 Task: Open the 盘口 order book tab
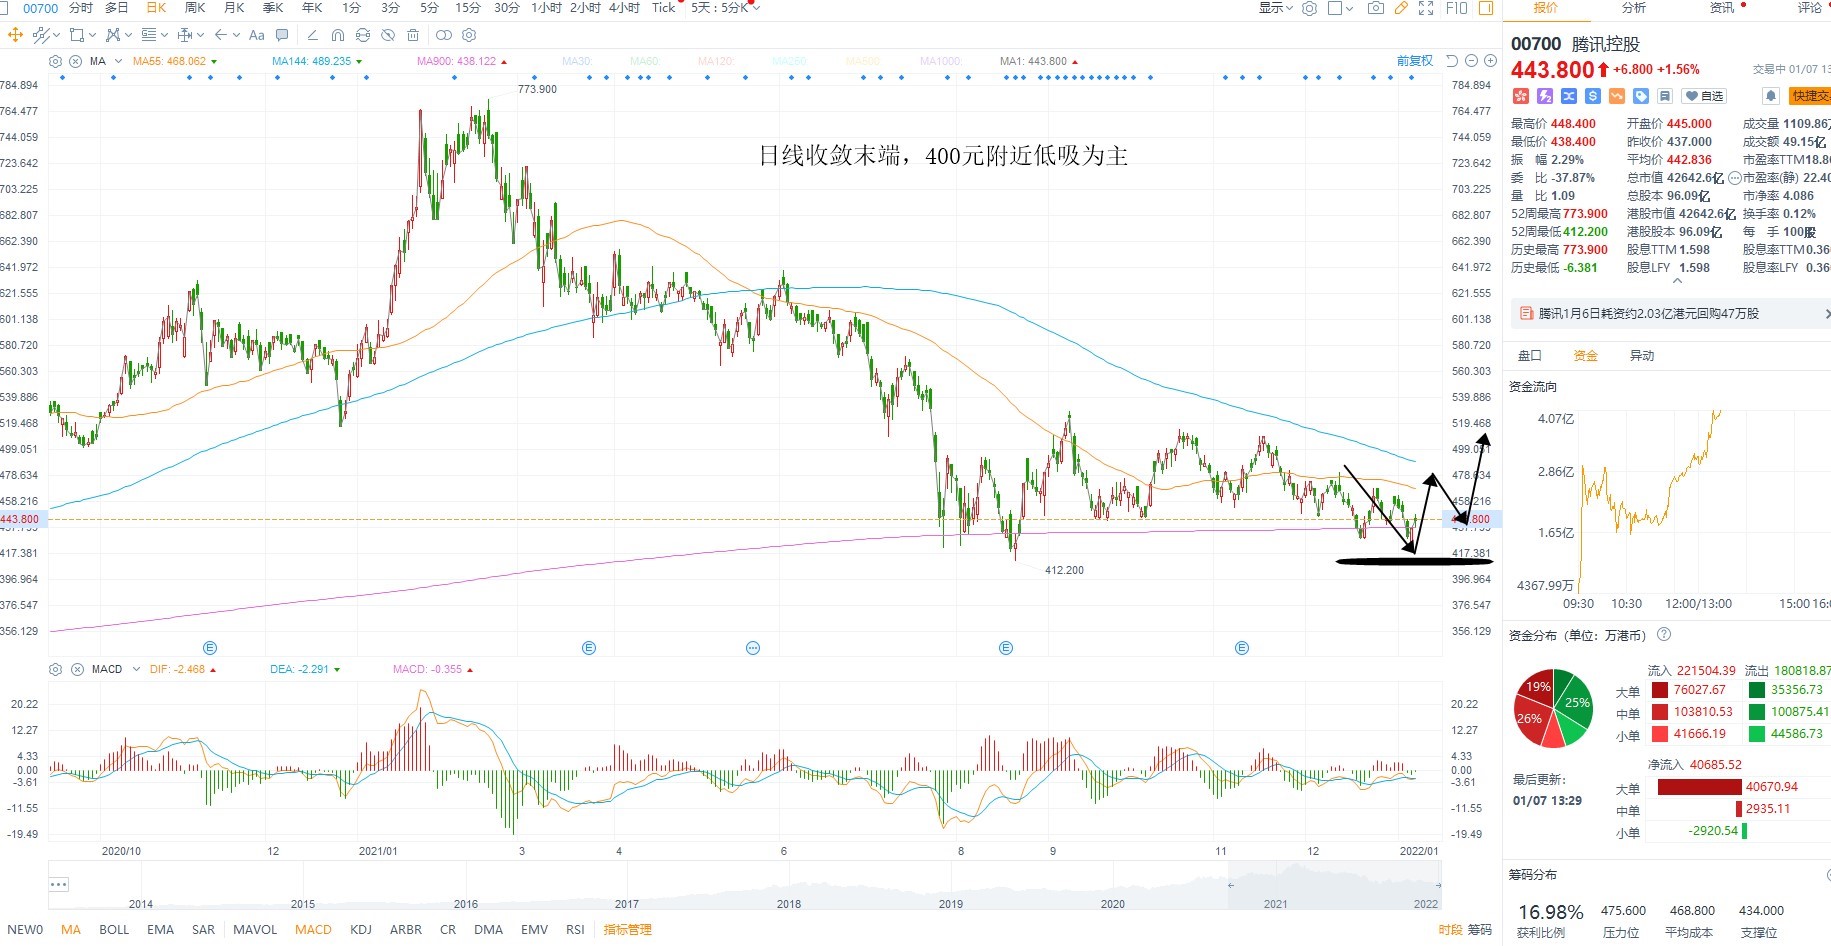coord(1530,355)
